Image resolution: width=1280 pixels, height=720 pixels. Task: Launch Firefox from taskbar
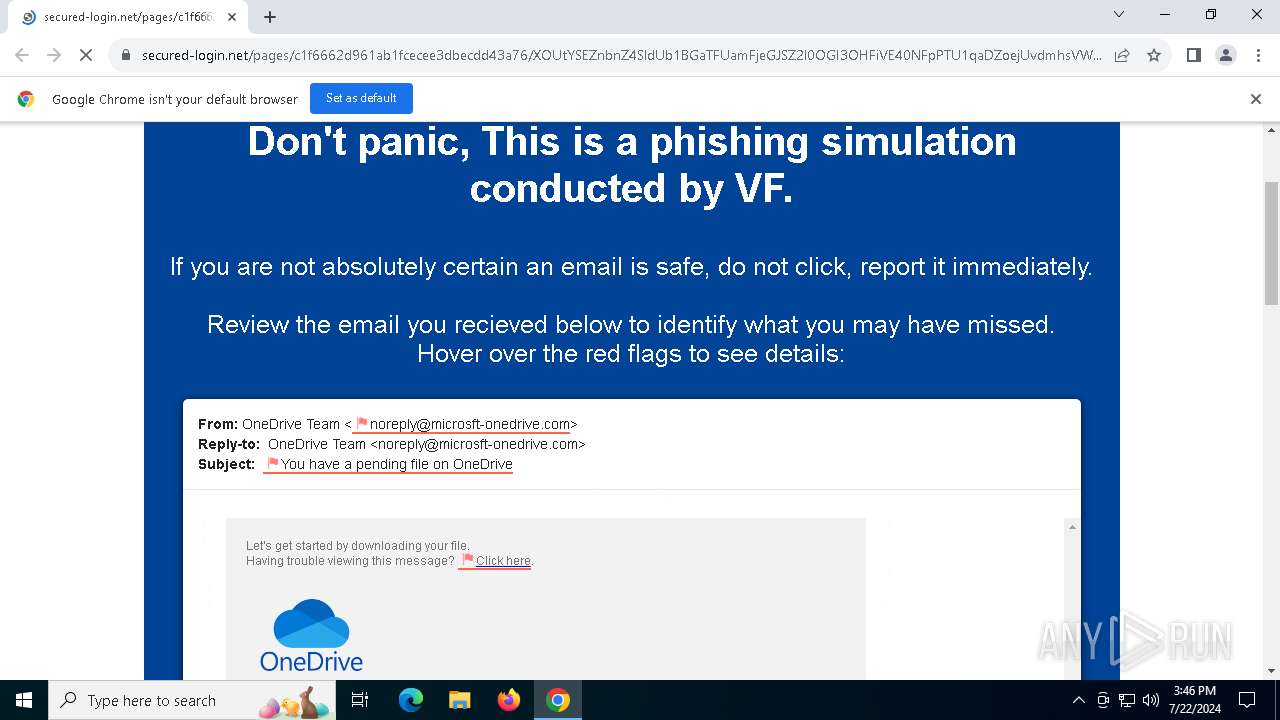click(x=508, y=700)
